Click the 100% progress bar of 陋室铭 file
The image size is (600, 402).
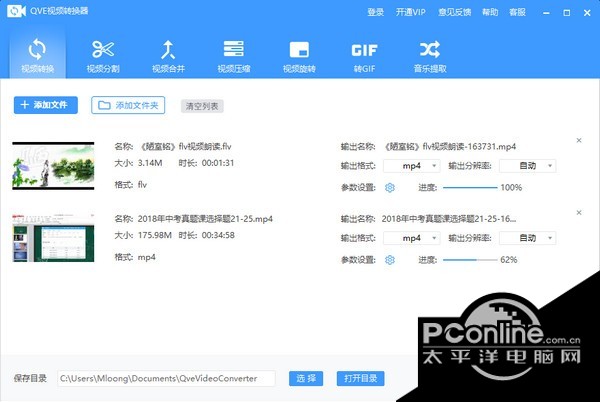(470, 187)
